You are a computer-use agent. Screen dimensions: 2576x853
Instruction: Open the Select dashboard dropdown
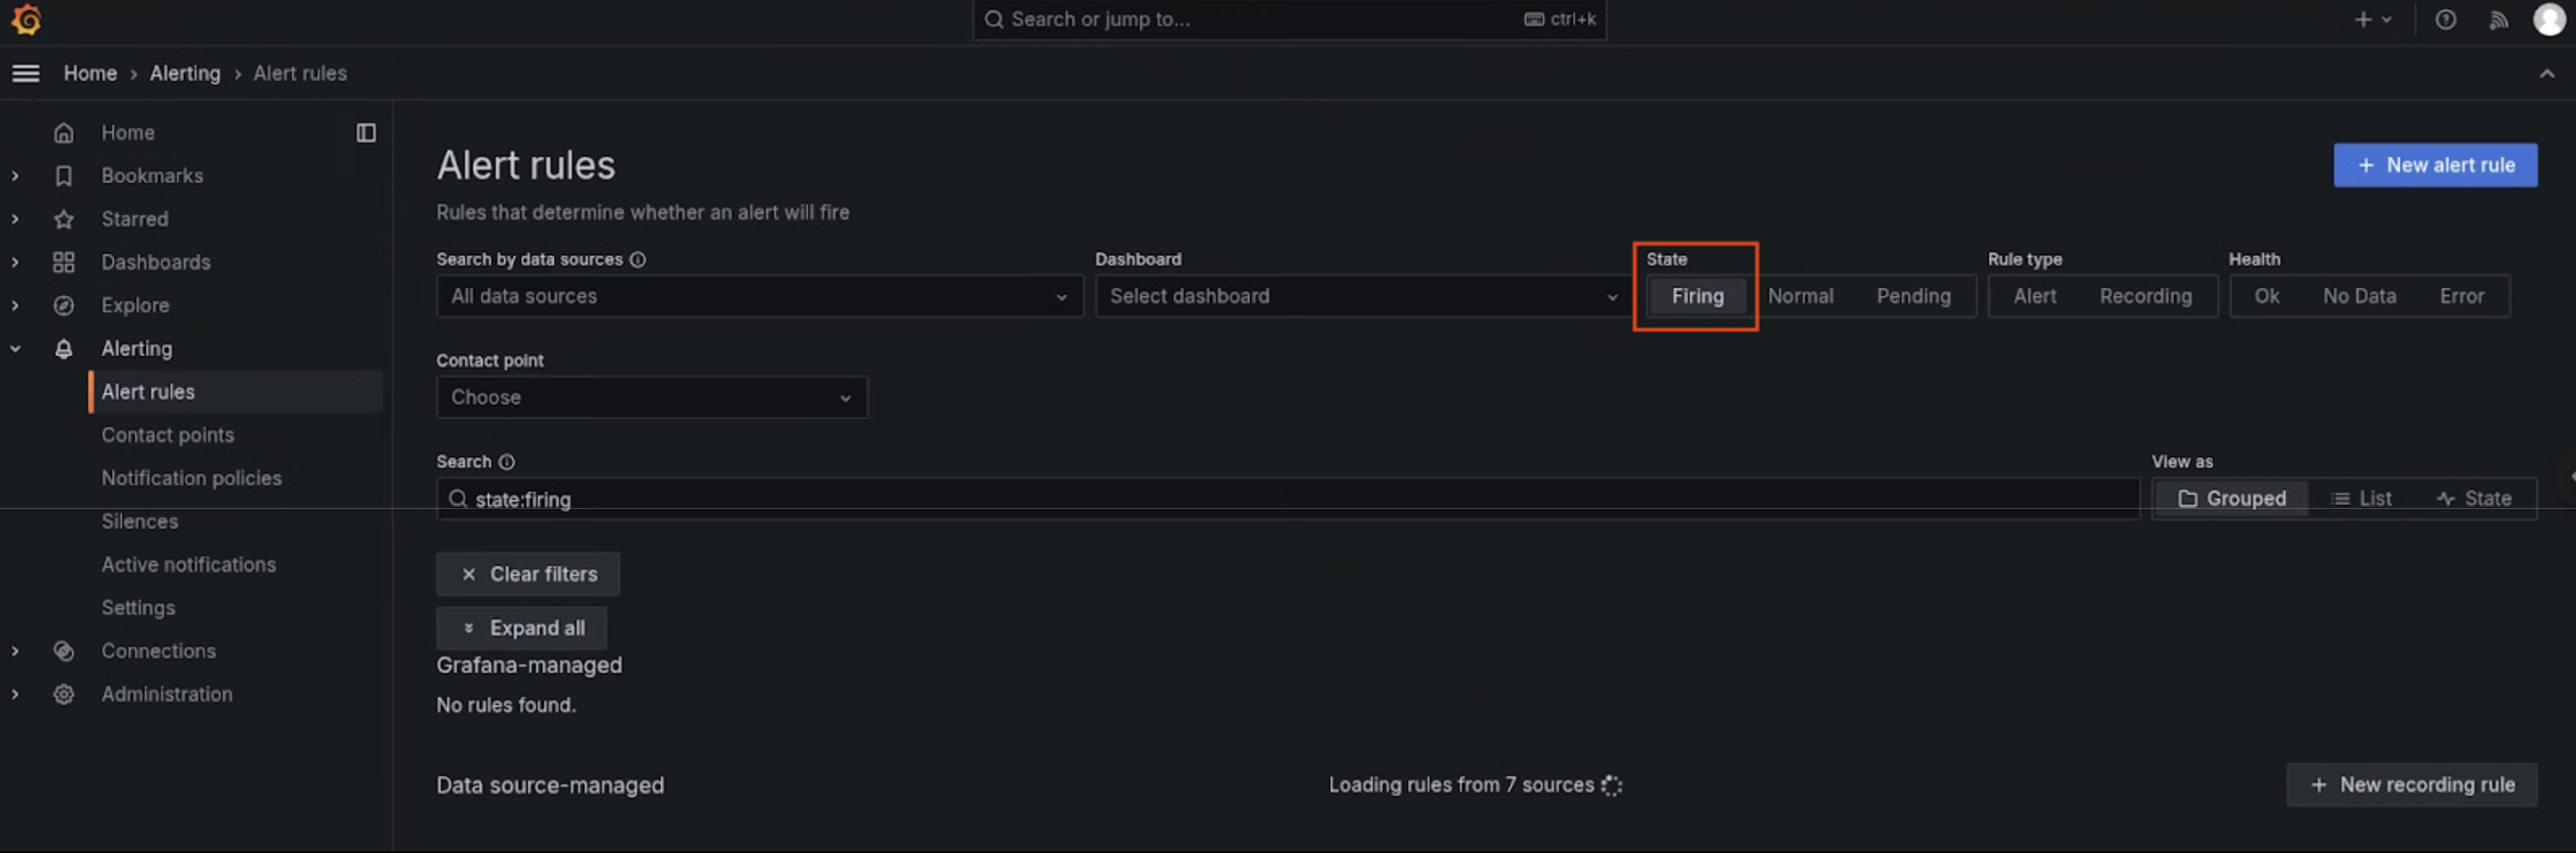pyautogui.click(x=1362, y=296)
